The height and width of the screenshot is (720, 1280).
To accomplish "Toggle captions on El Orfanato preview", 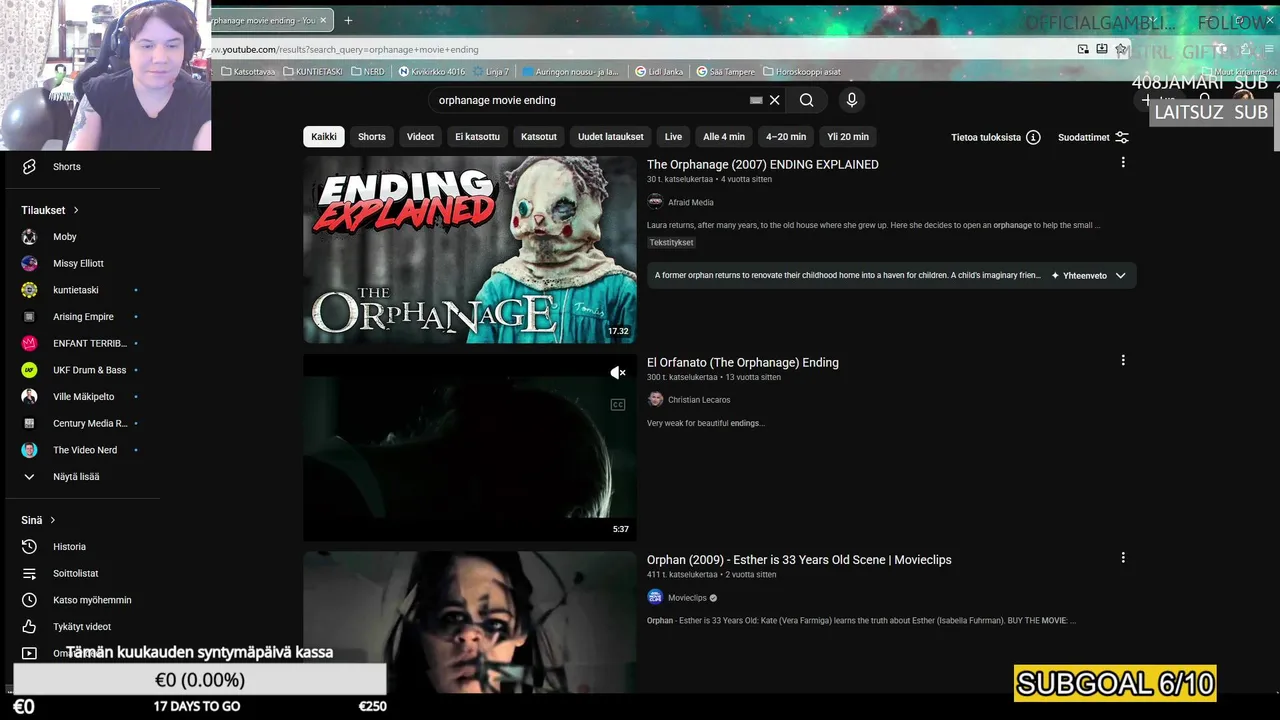I will click(618, 405).
